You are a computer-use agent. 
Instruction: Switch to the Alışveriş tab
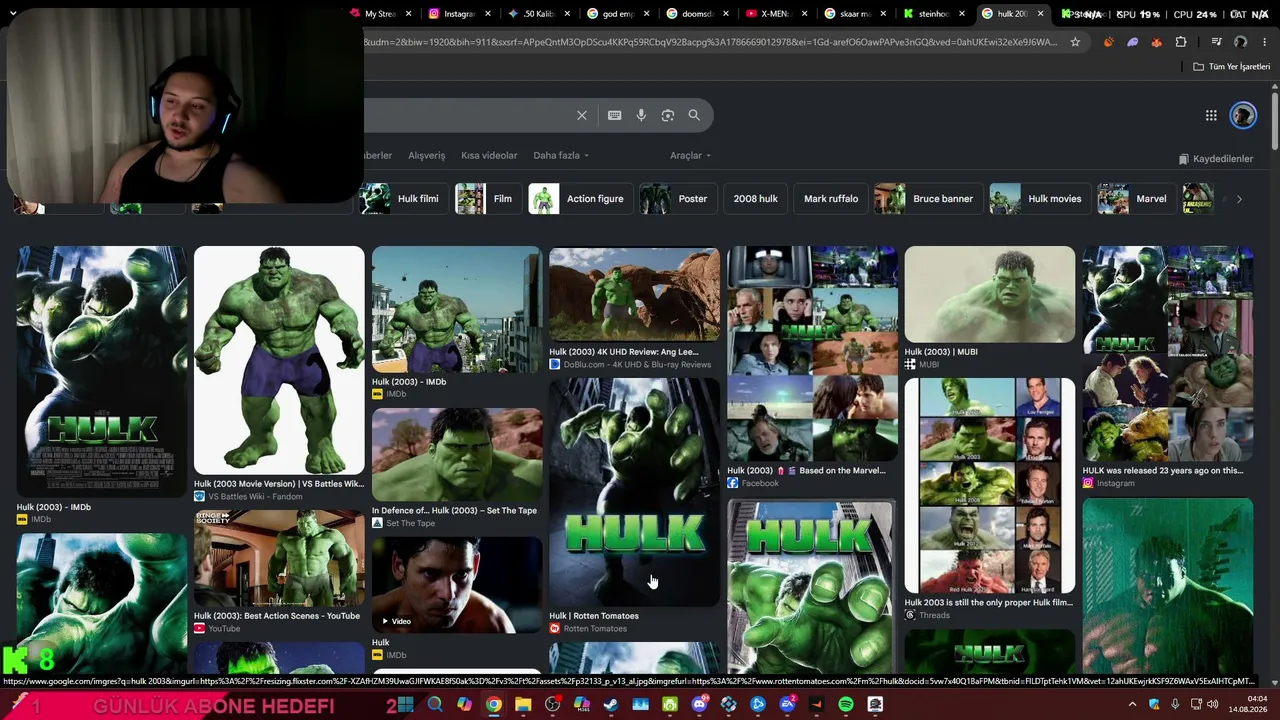click(x=426, y=156)
